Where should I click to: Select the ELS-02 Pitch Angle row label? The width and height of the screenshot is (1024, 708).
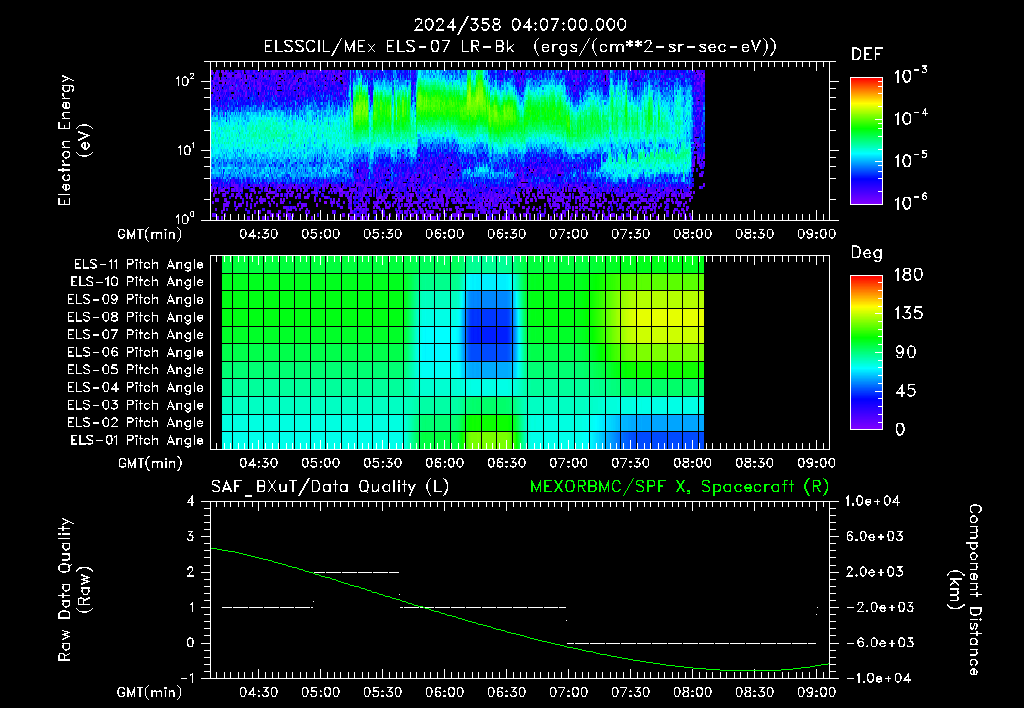point(136,423)
